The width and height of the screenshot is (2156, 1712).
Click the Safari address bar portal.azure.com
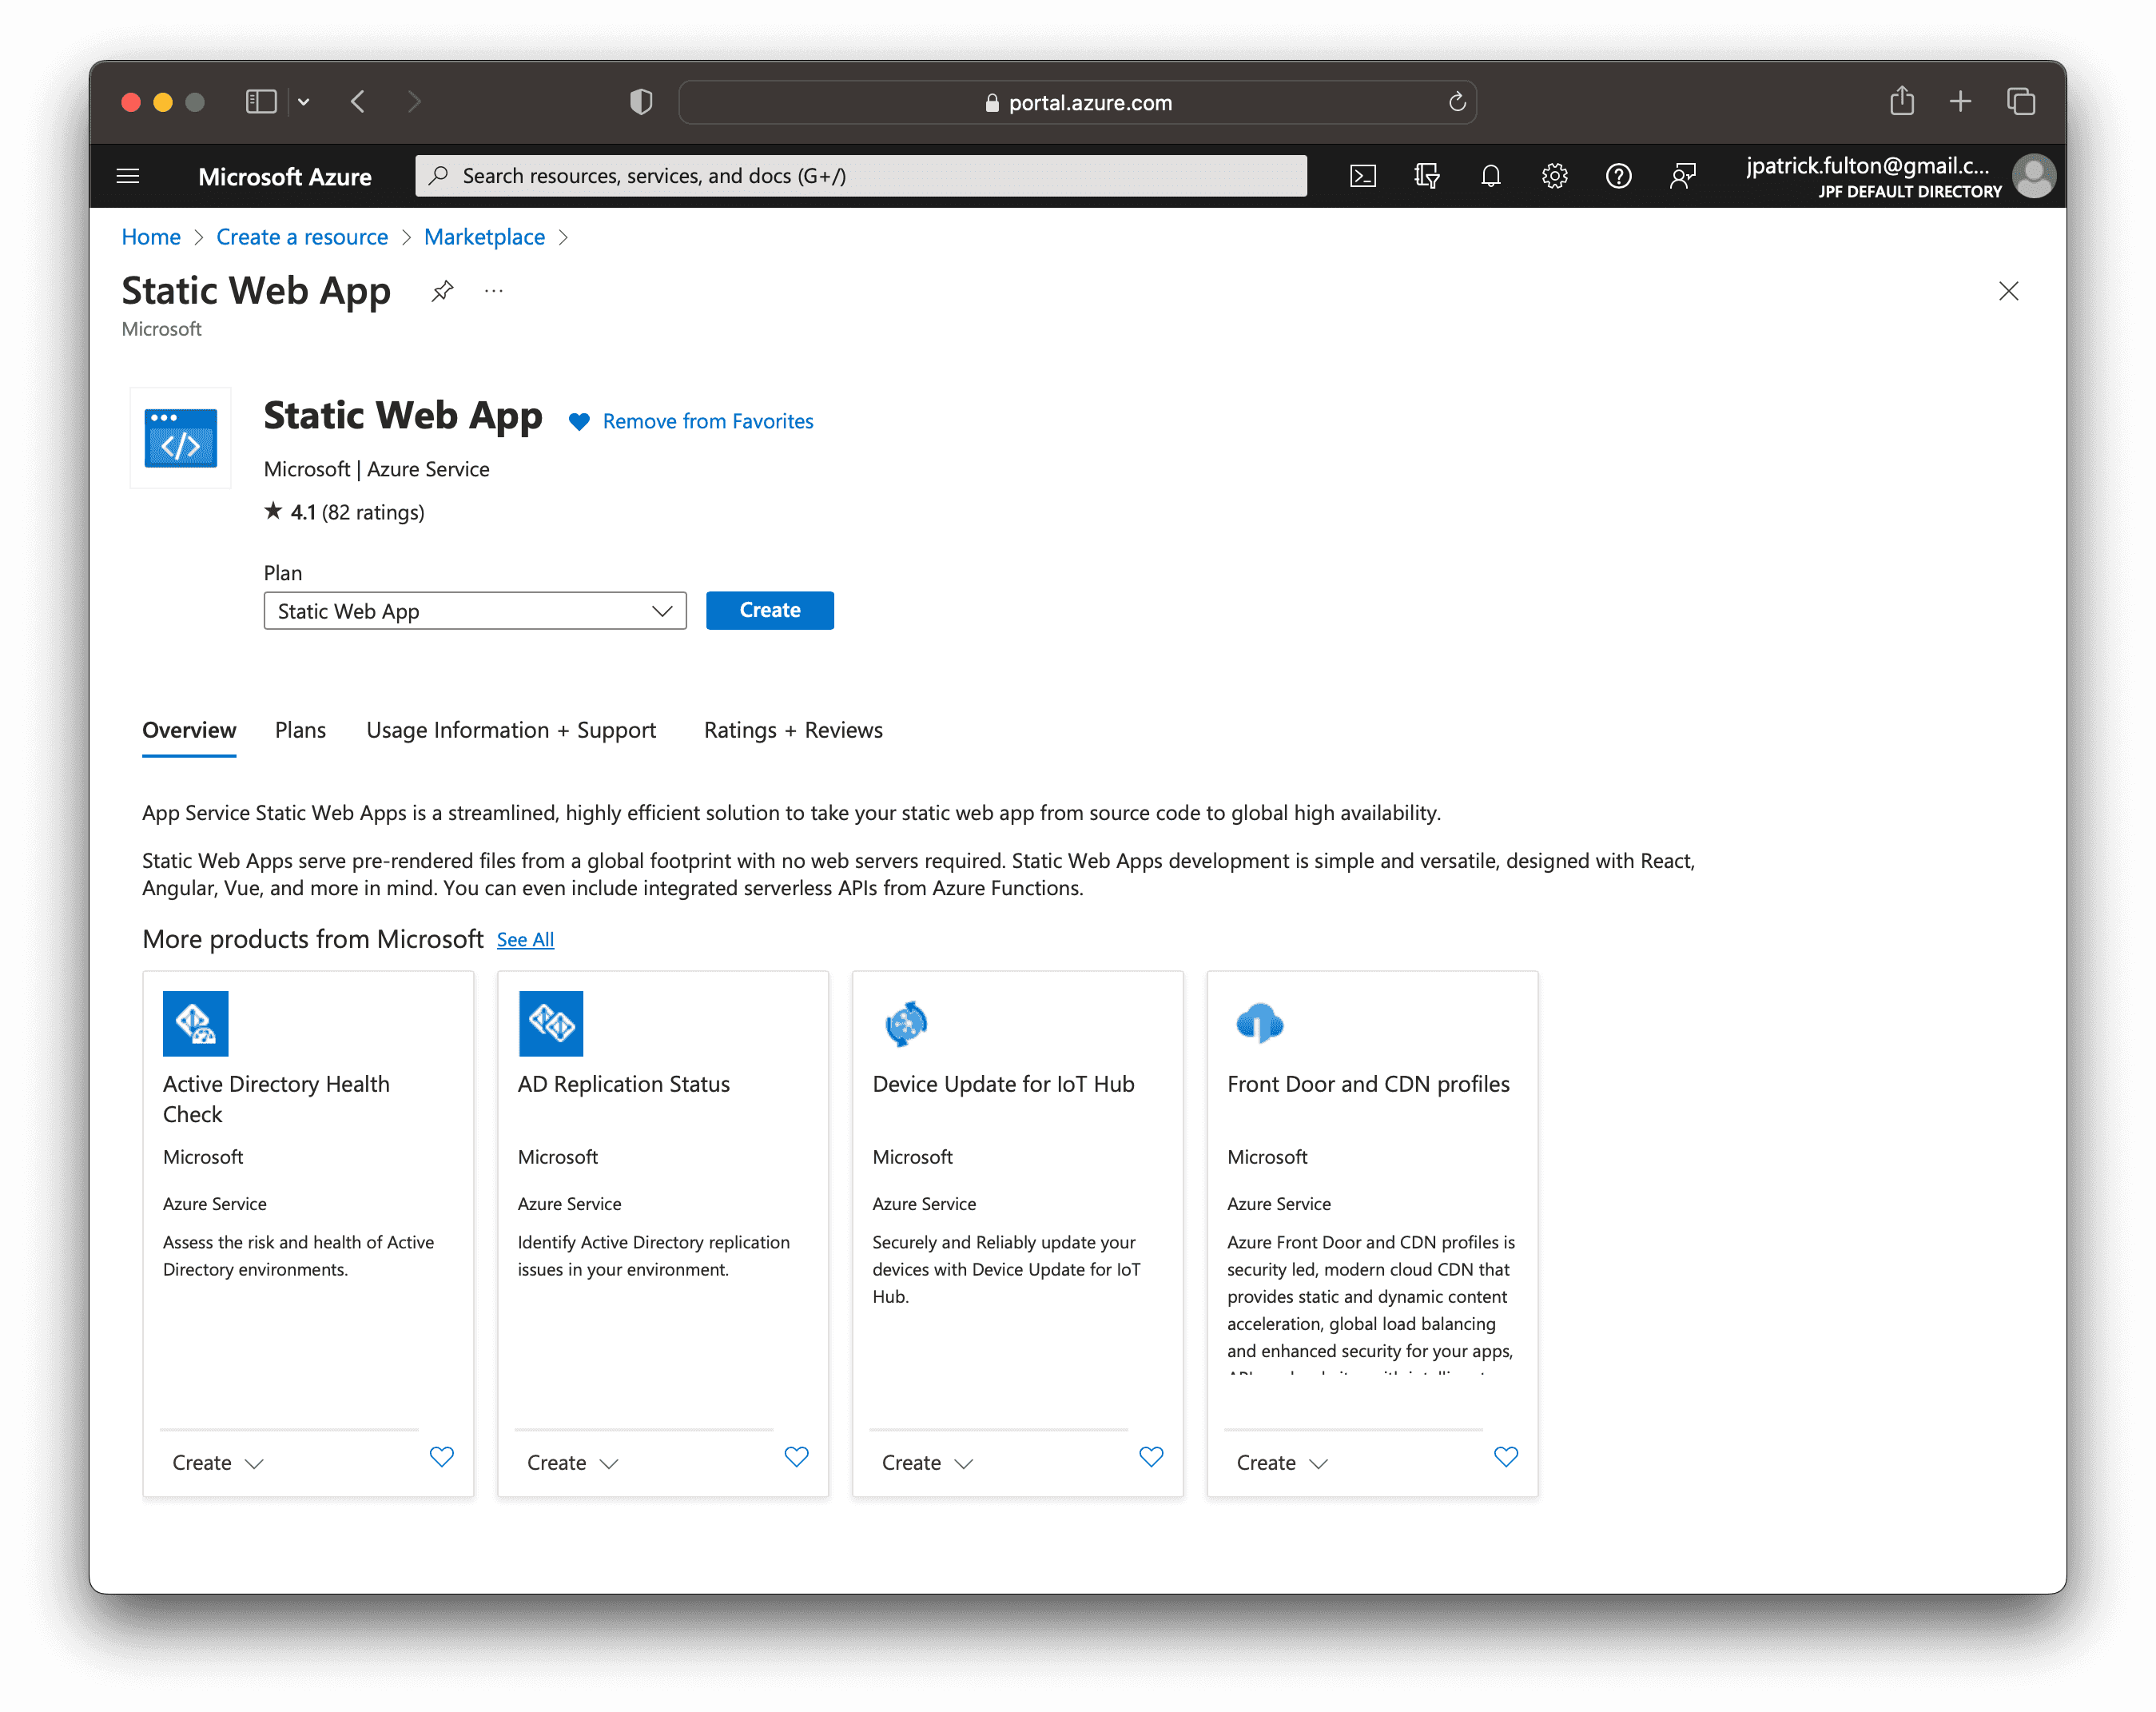pos(1077,102)
